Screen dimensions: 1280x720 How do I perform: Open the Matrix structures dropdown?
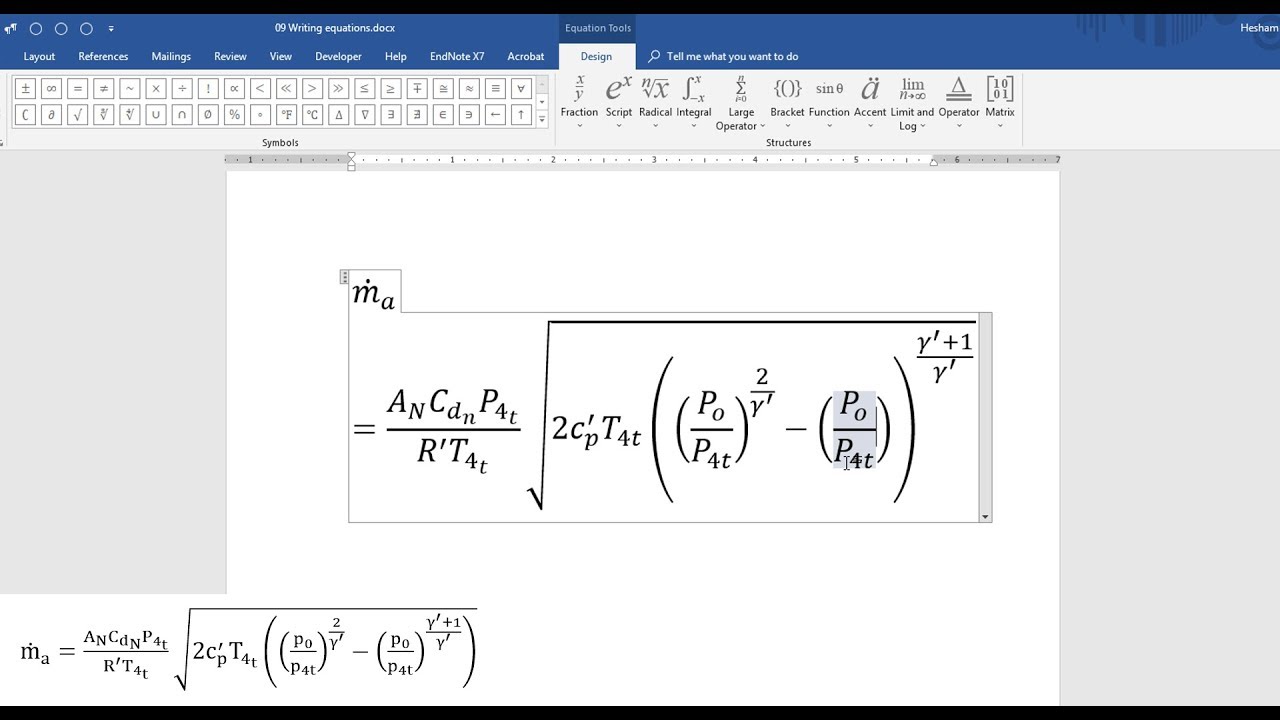pos(1000,102)
